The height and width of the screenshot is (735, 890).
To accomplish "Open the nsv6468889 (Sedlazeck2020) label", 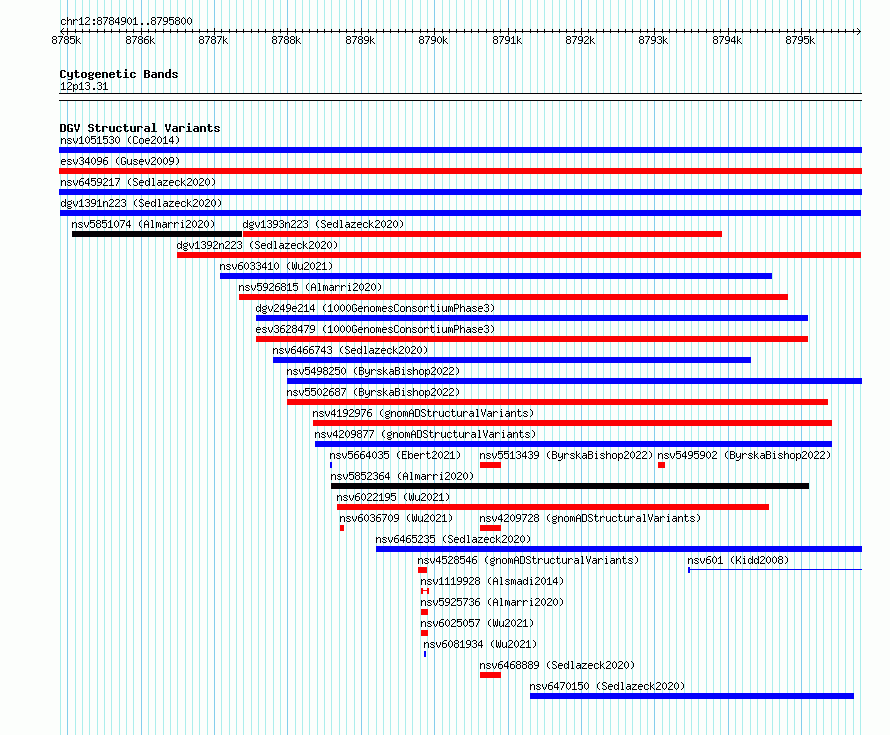I will (557, 665).
